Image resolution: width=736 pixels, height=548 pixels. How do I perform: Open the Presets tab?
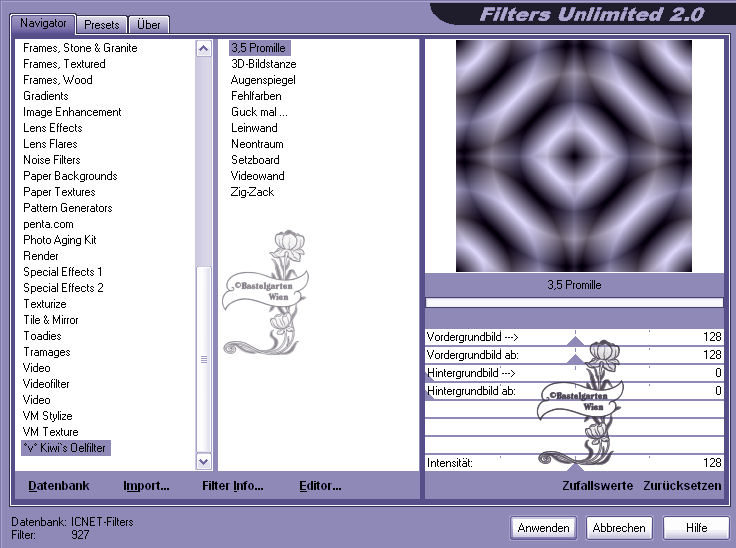pos(101,24)
